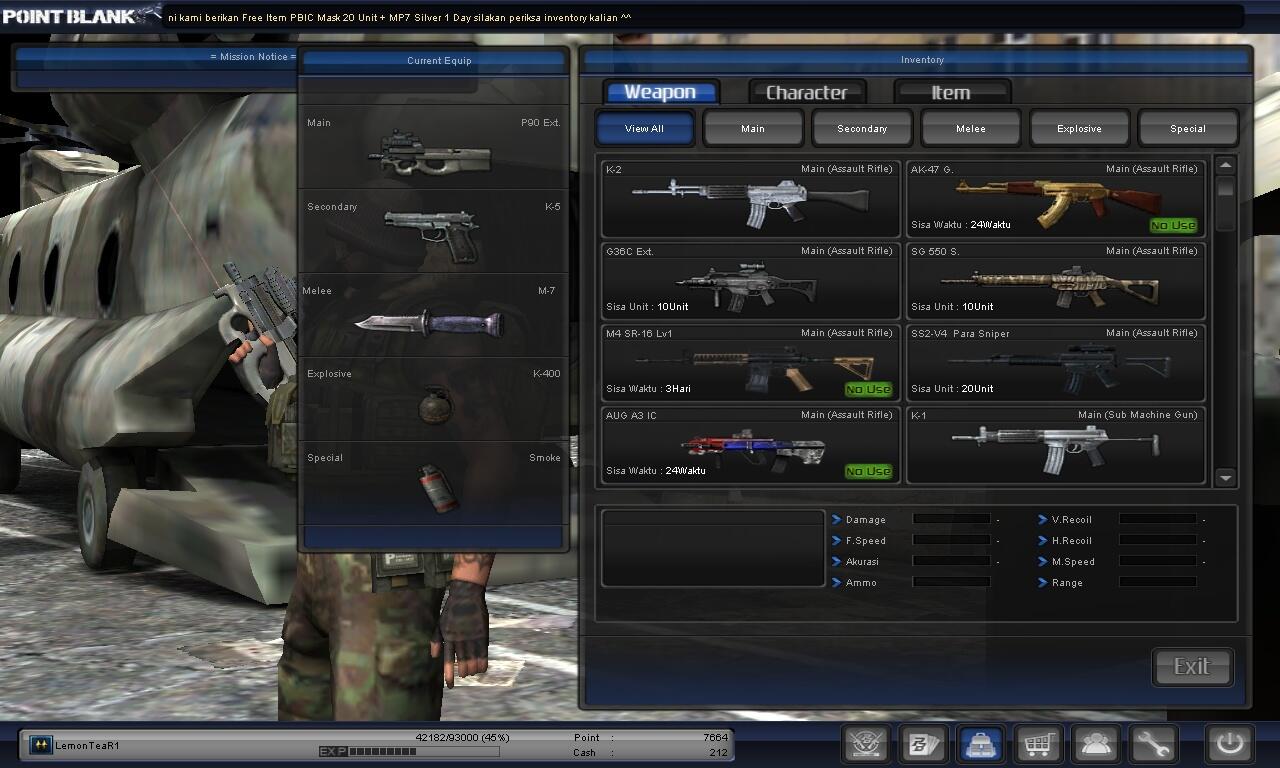Switch to the Character tab

coord(807,92)
